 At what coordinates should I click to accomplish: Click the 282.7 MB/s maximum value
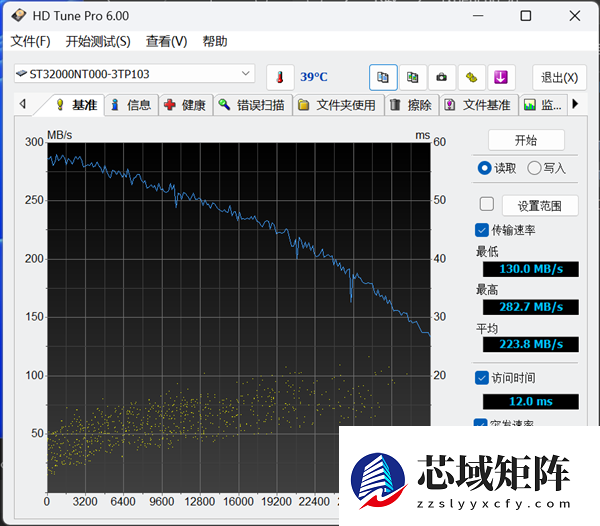531,307
